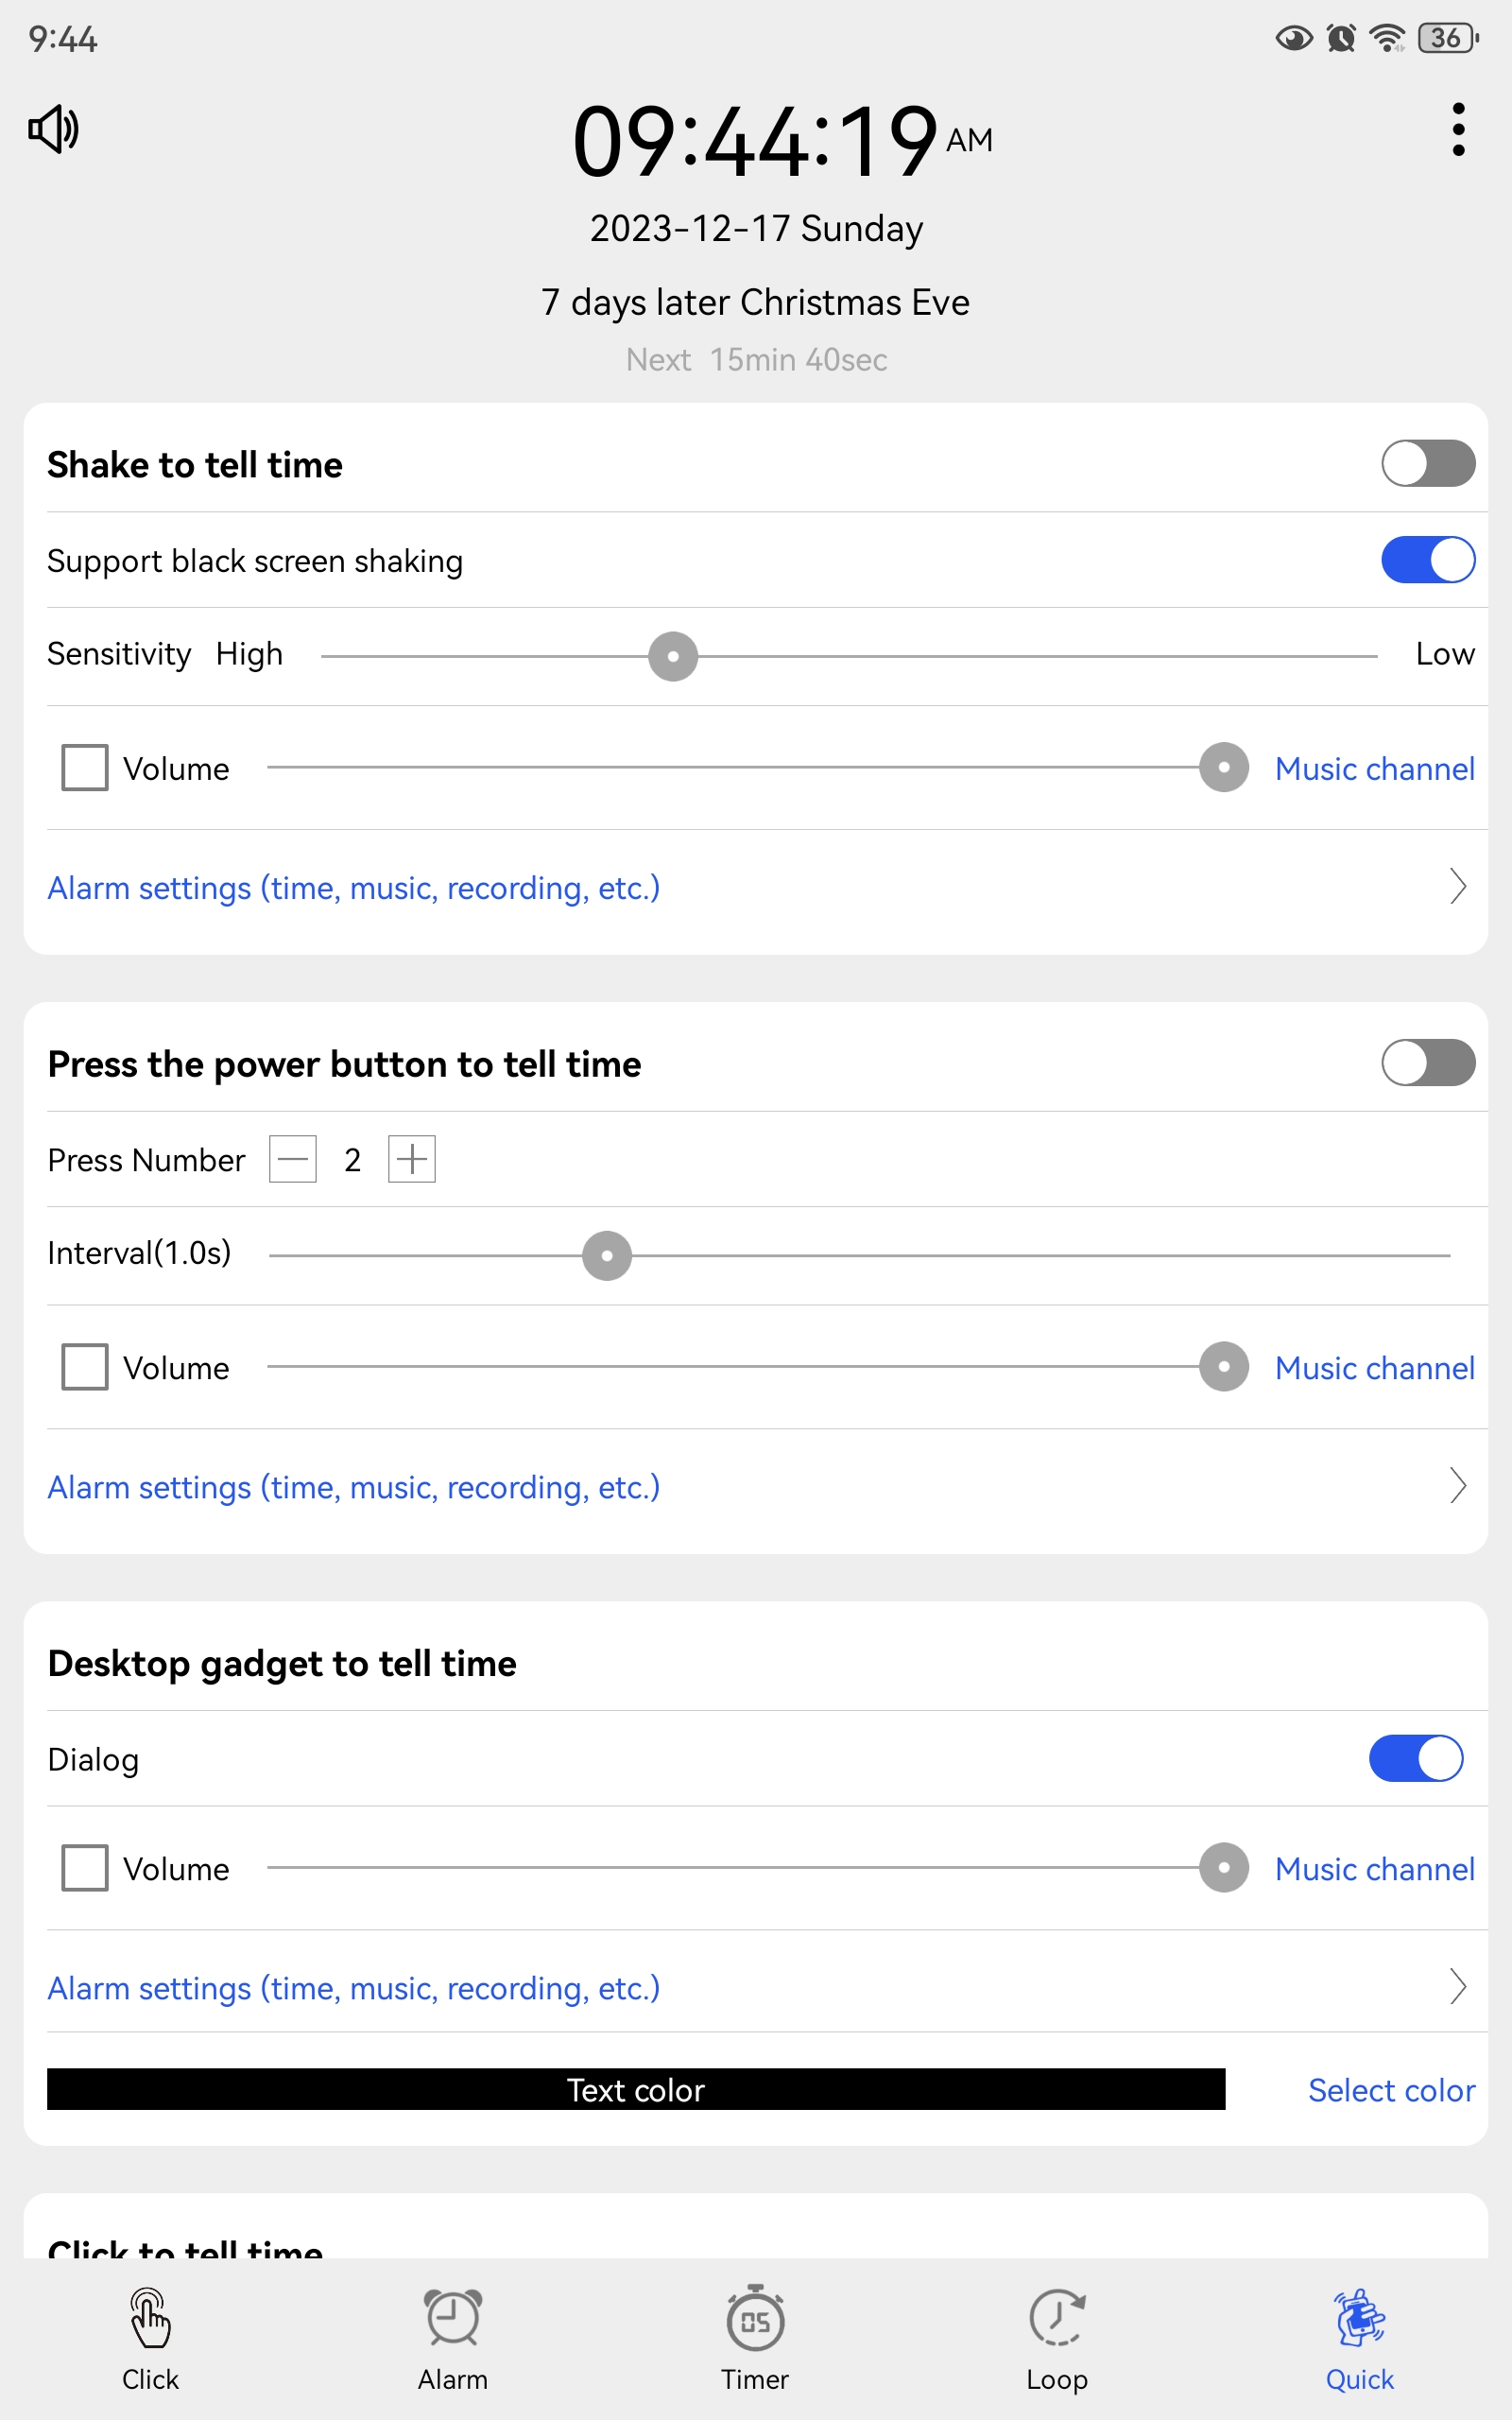
Task: Switch to the Alarm clock tab
Action: [x=453, y=2317]
